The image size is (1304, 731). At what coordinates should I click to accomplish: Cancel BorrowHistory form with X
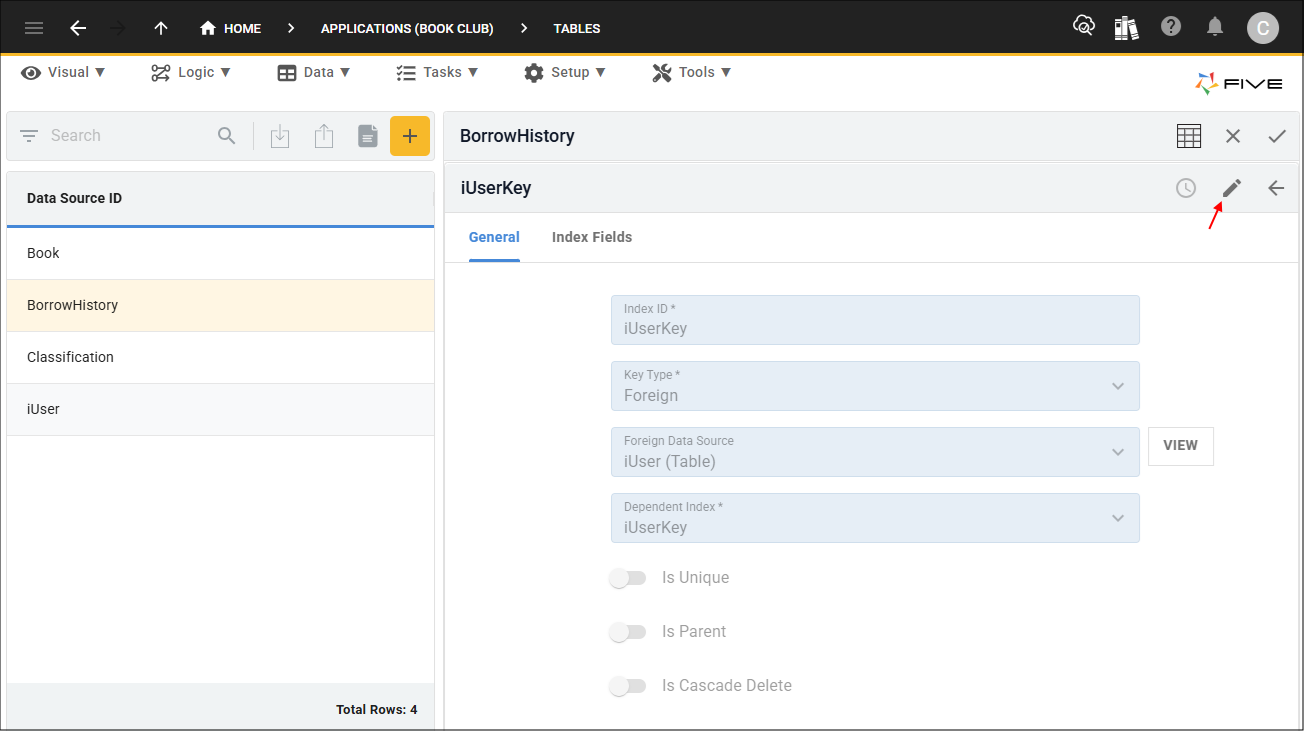(x=1233, y=136)
